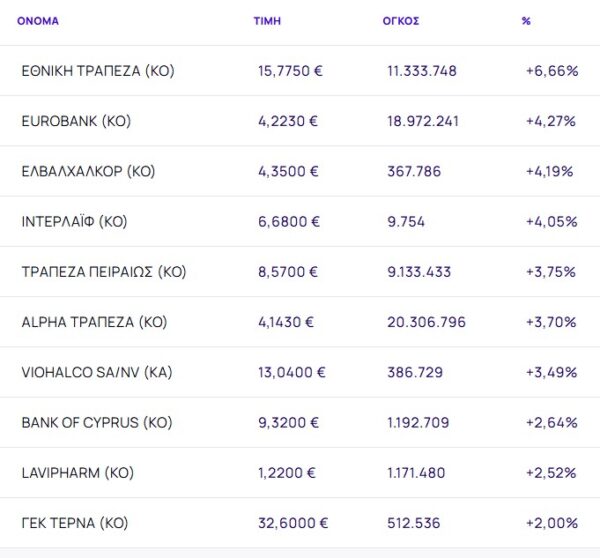The image size is (600, 558).
Task: Select the ALPHA ΤΡΑΠΕΖΑ (ΚΟ) entry
Action: [94, 322]
